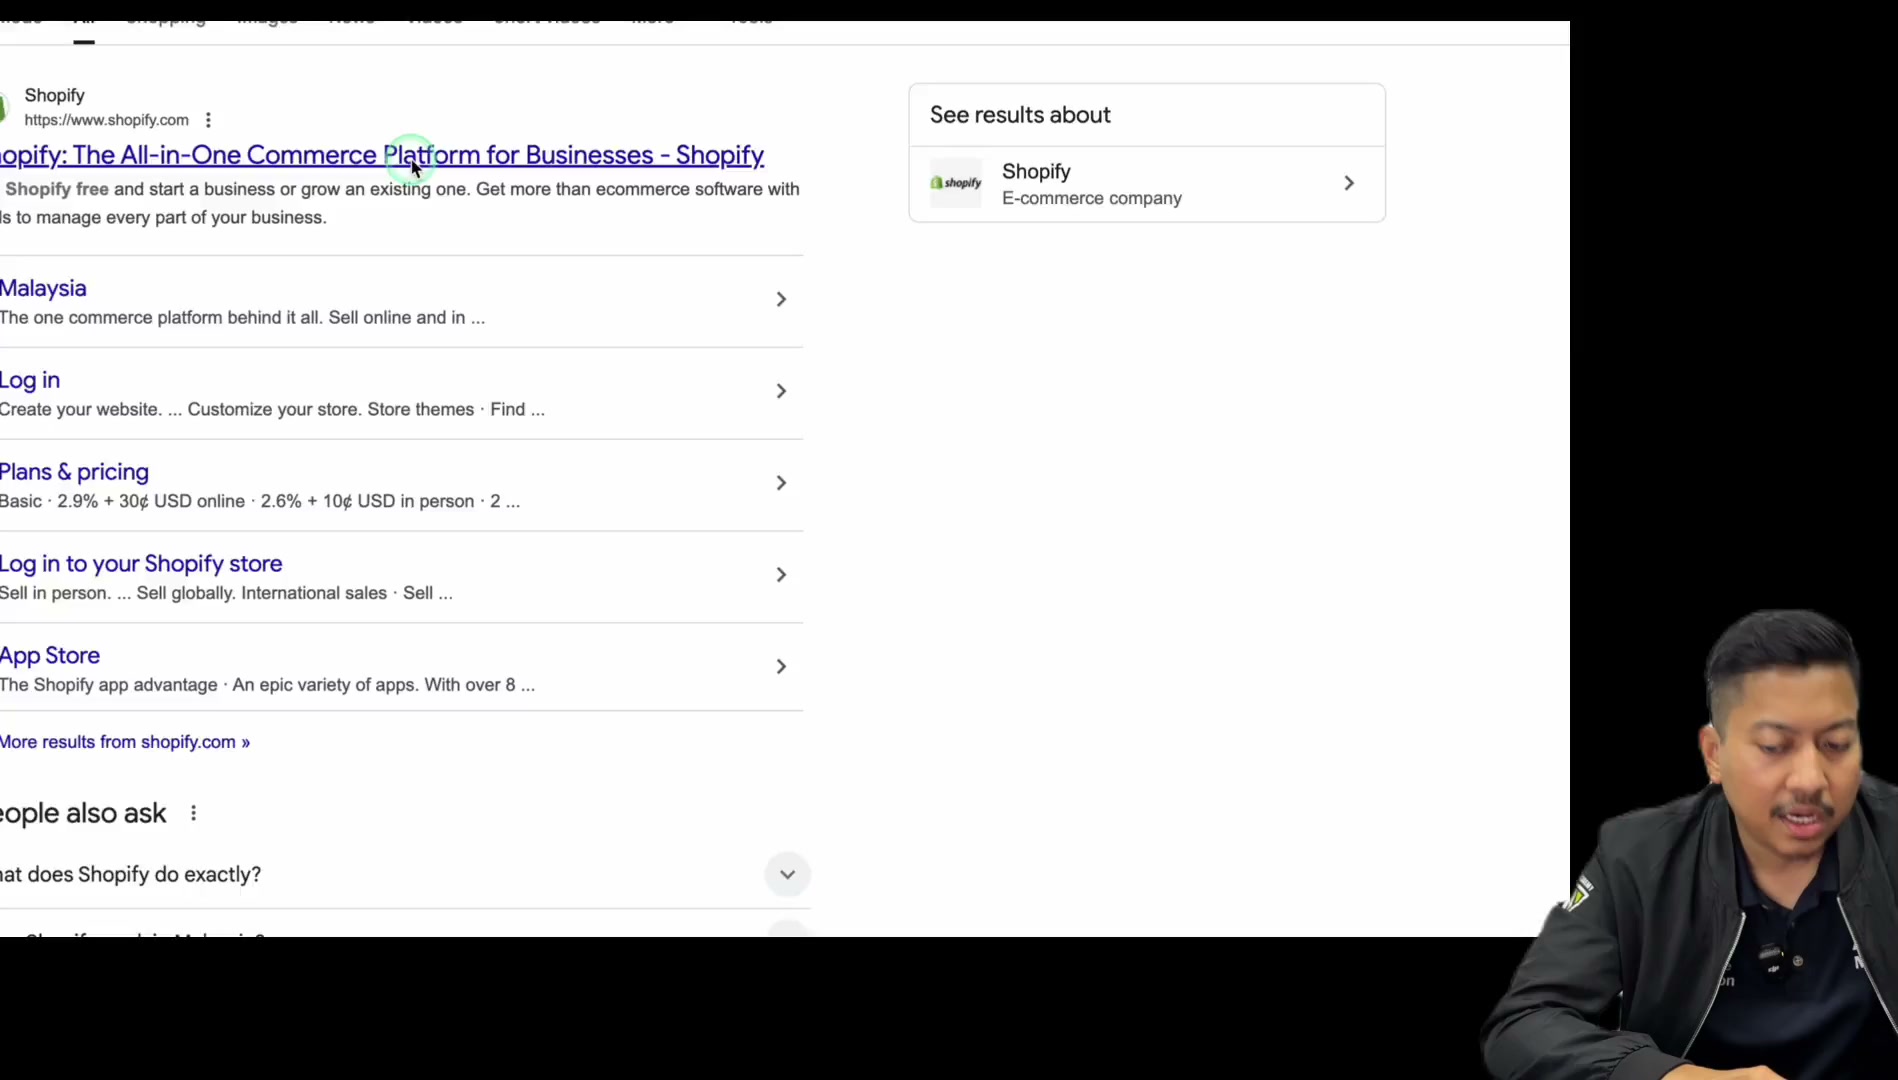This screenshot has height=1080, width=1898.
Task: Click the chevron on the App Store row
Action: pyautogui.click(x=781, y=667)
